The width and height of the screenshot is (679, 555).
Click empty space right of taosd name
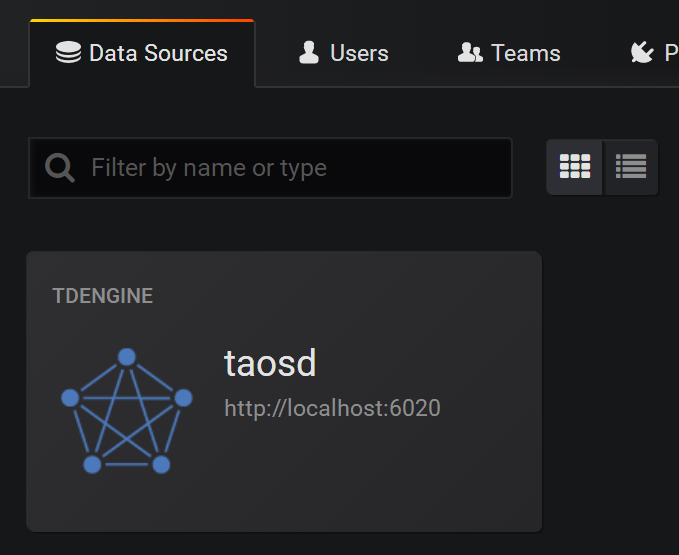point(430,364)
